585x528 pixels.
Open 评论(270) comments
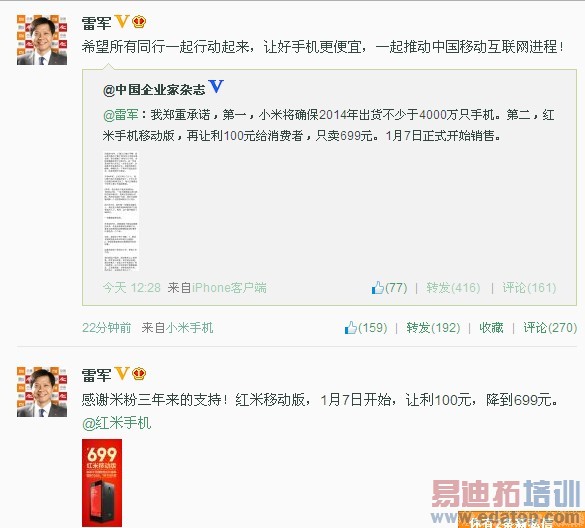coord(550,328)
